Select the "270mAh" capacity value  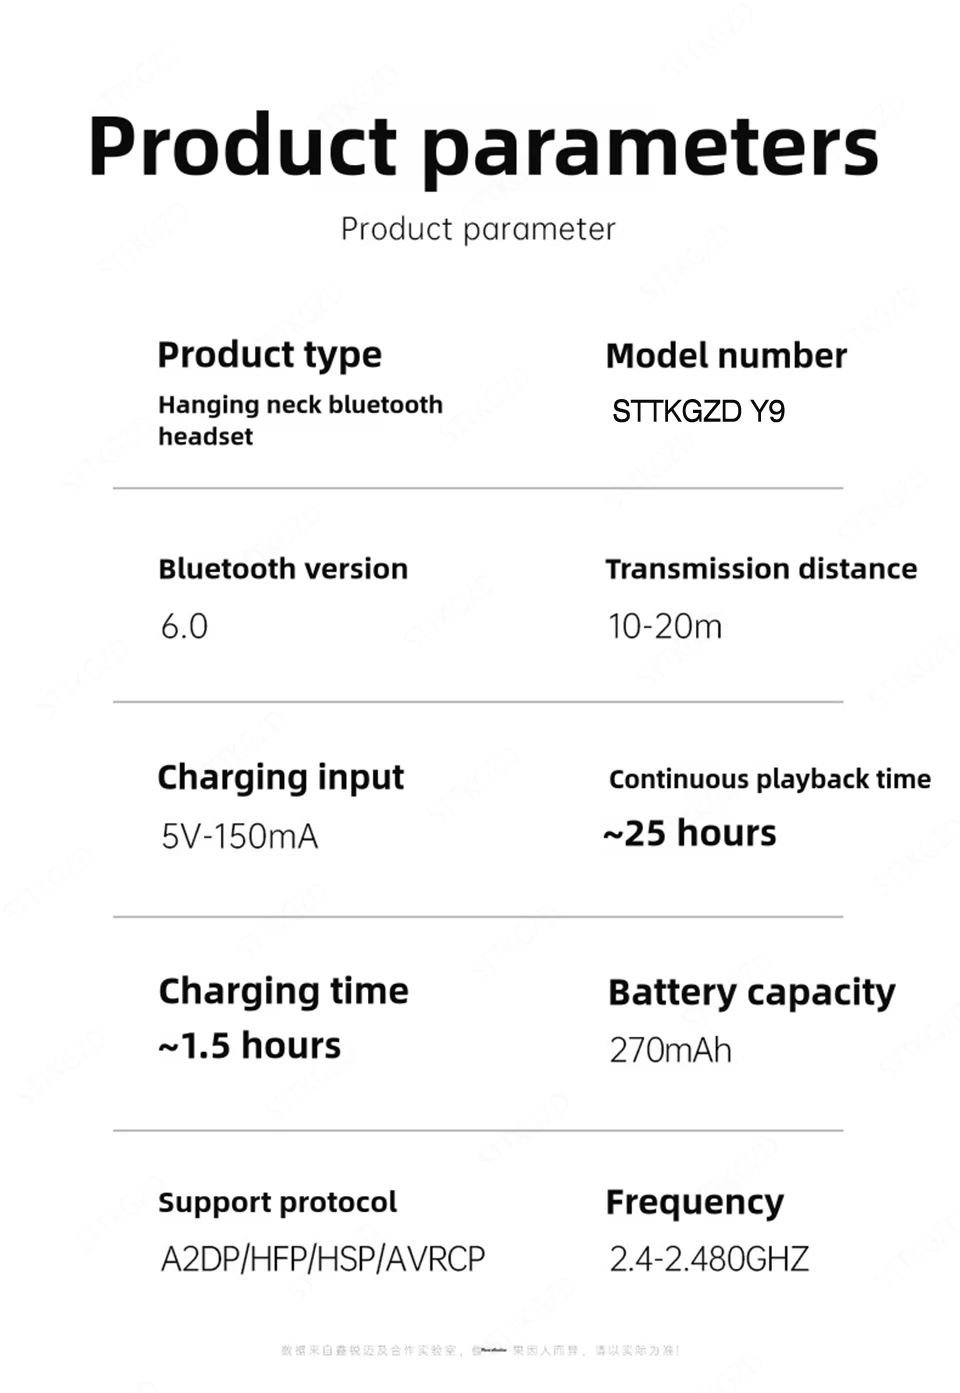point(670,1051)
